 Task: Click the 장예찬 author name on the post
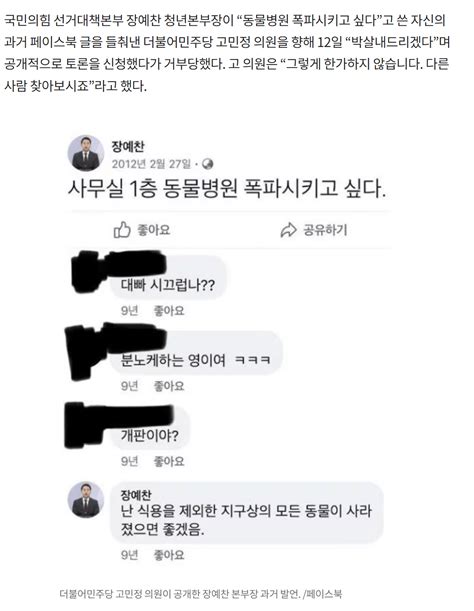pyautogui.click(x=128, y=147)
